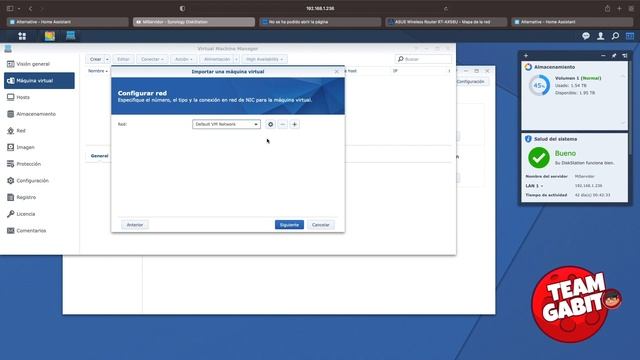Add a widget with the plus icon
Image resolution: width=640 pixels, height=360 pixels.
click(526, 56)
